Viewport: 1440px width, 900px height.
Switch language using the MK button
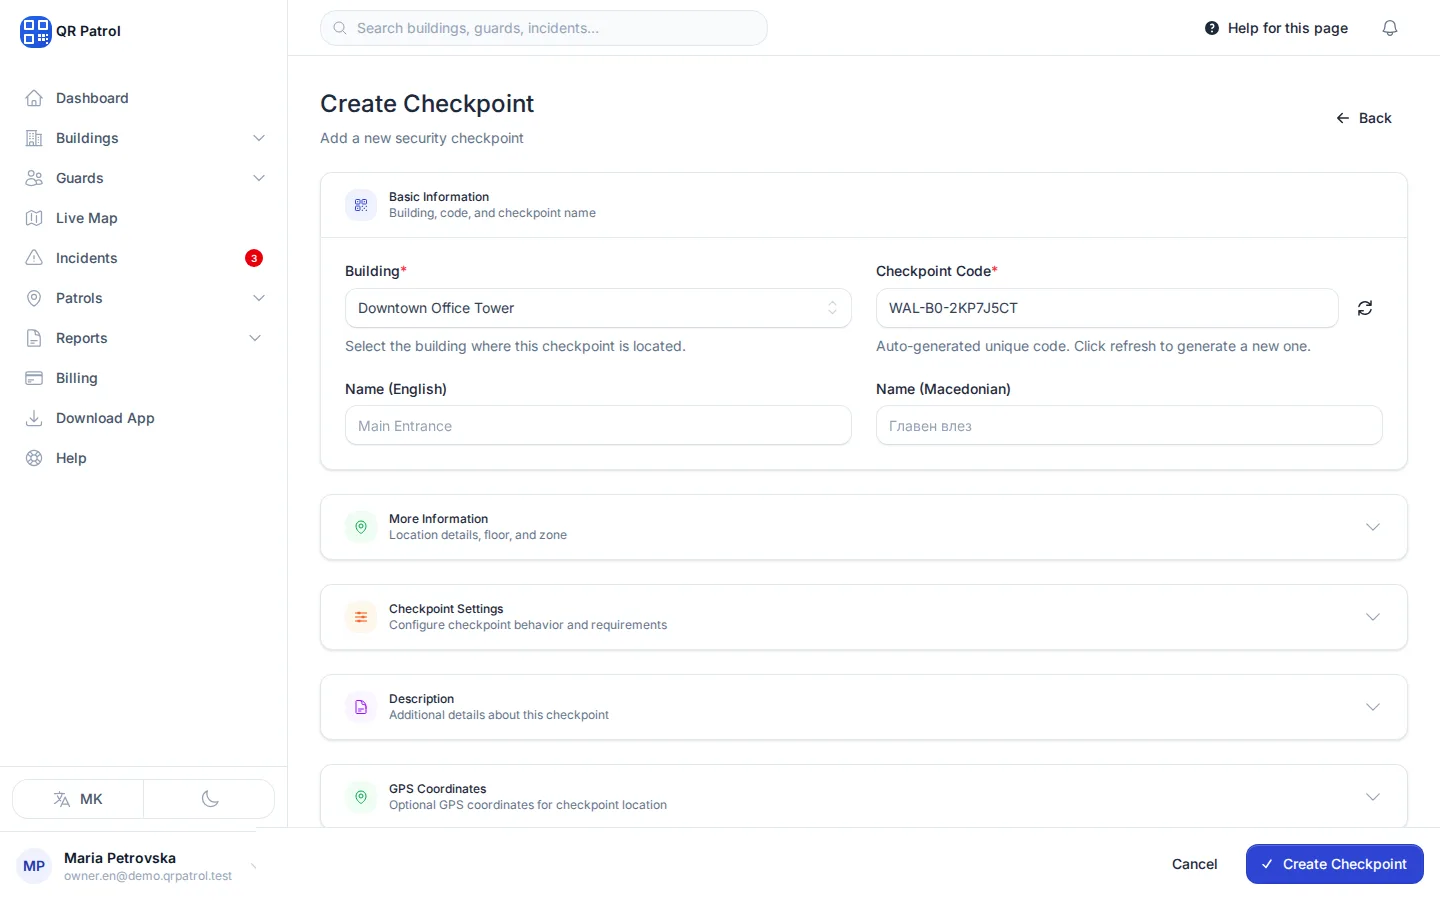78,799
